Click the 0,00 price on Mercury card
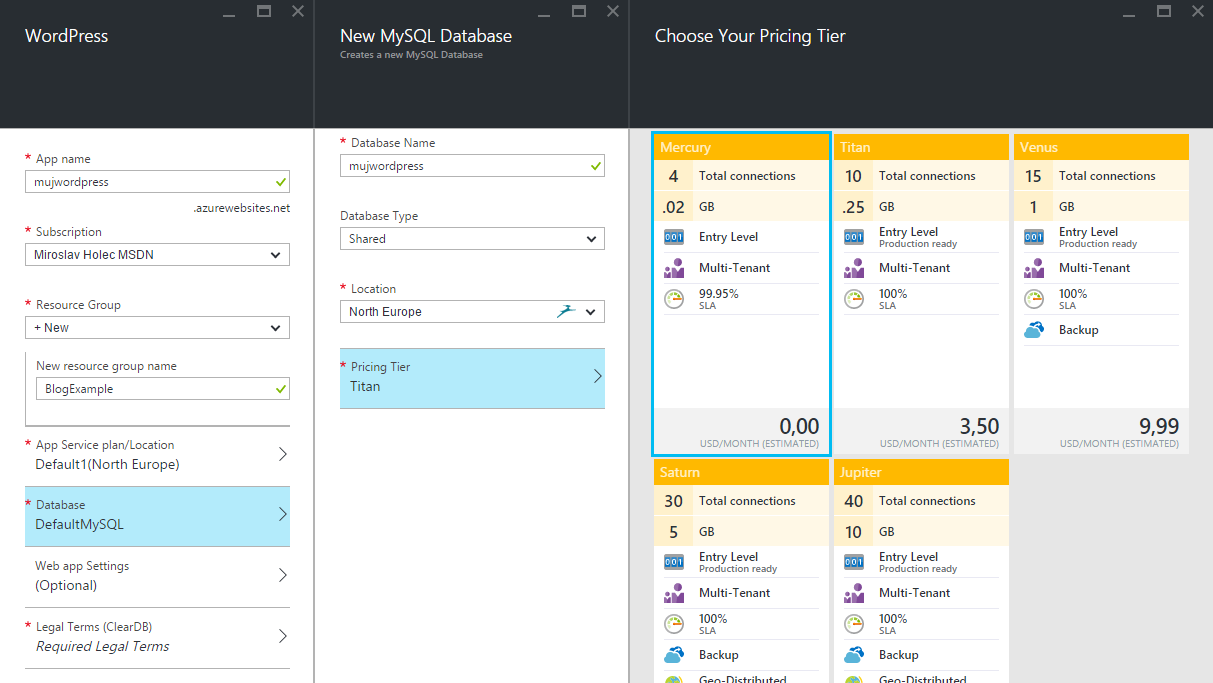1213x683 pixels. pyautogui.click(x=799, y=426)
